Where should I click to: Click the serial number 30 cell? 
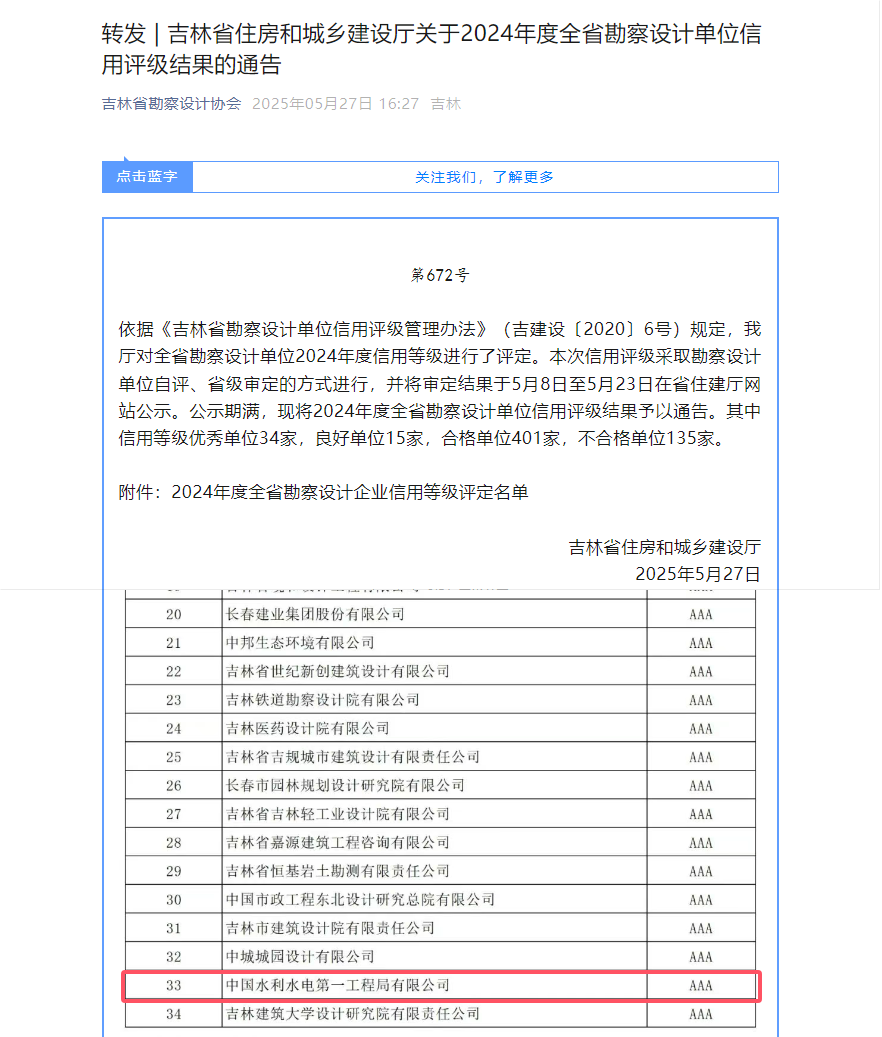click(174, 899)
